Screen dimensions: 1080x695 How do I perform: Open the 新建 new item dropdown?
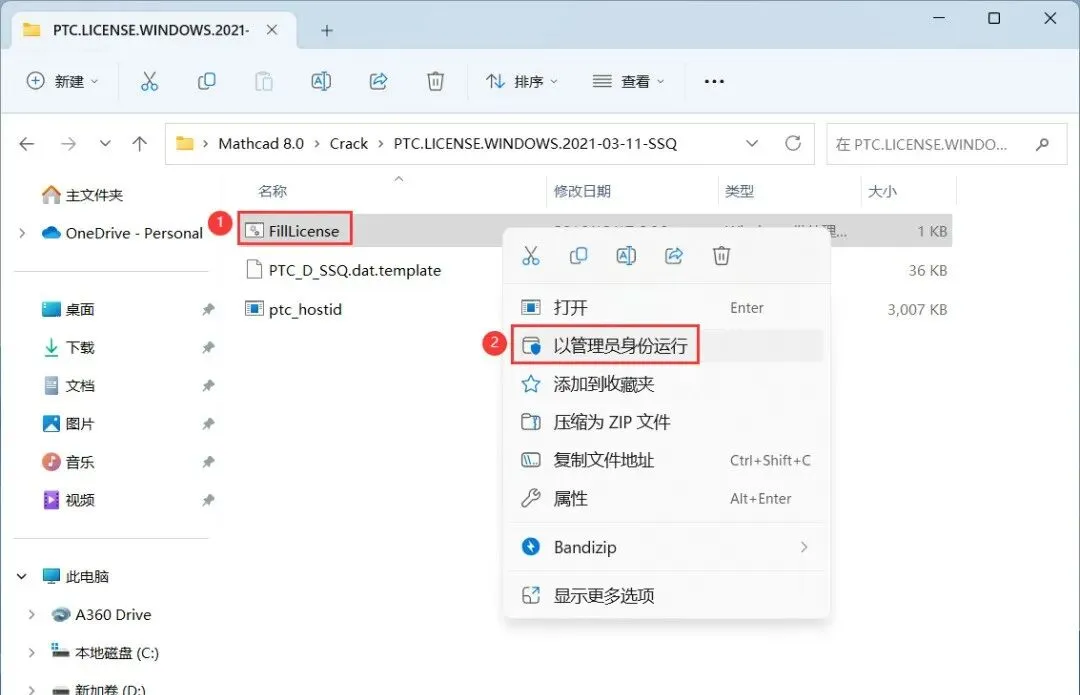[x=63, y=81]
